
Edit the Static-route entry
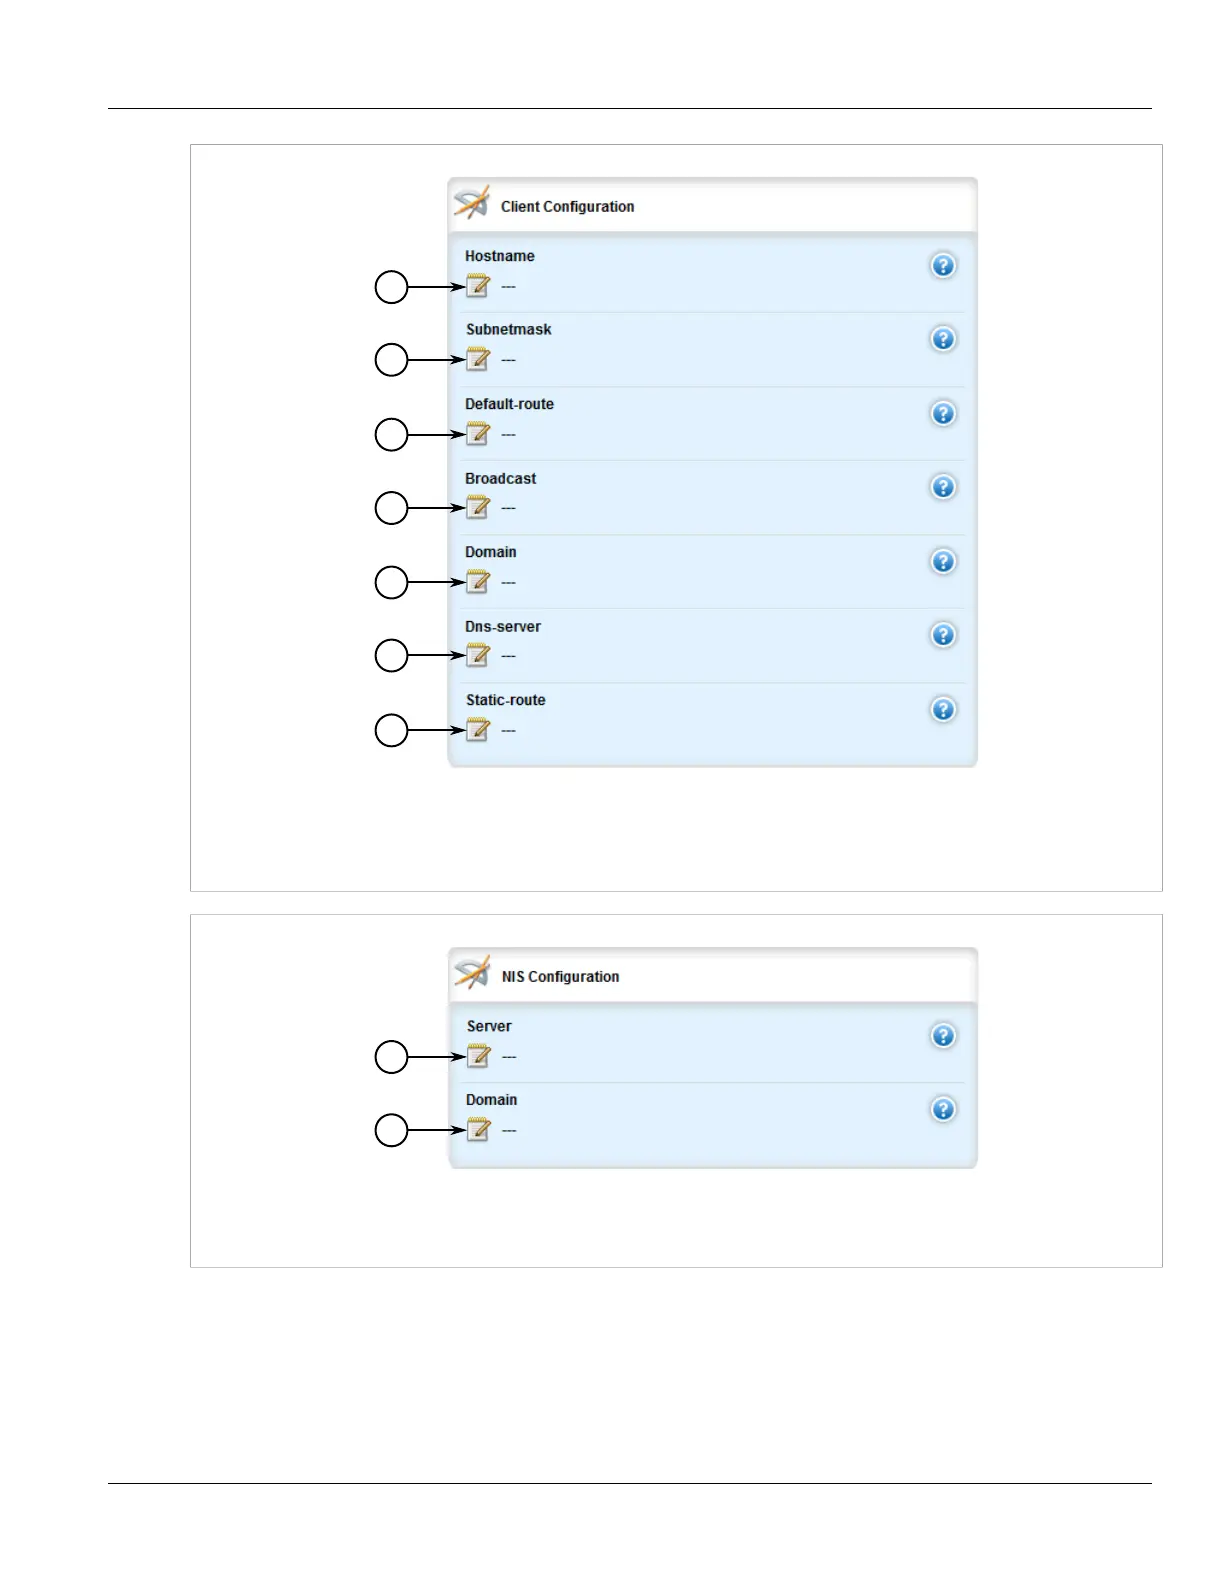478,730
